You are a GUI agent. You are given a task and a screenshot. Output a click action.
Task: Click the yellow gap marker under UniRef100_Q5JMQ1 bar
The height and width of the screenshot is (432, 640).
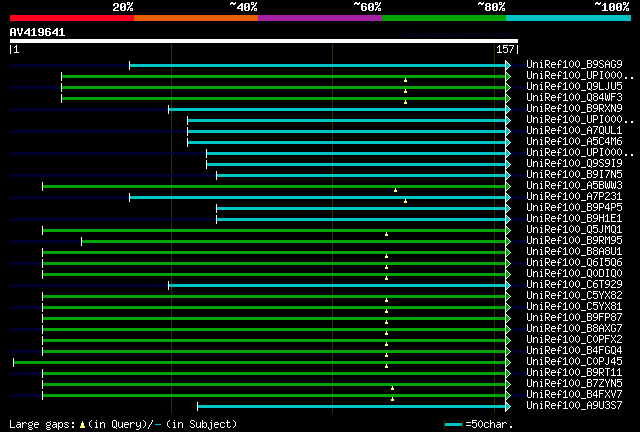point(387,234)
